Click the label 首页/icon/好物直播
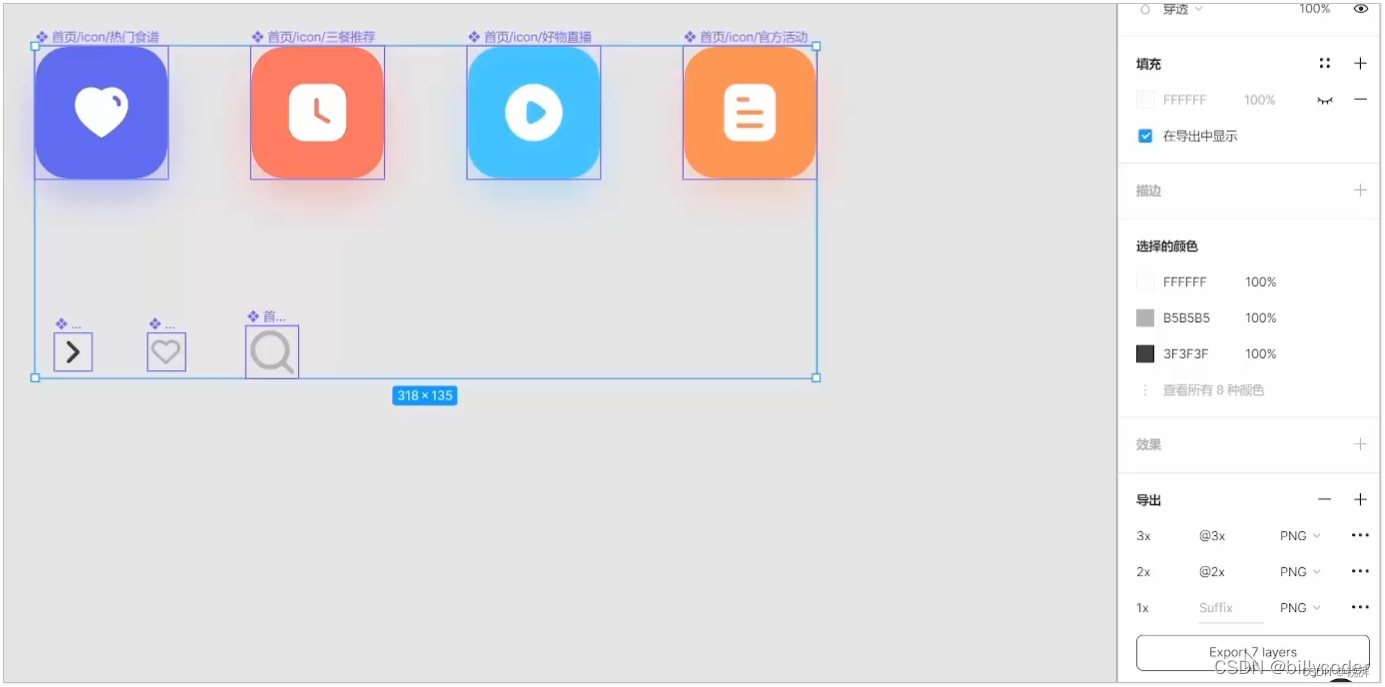The image size is (1385, 687). 538,37
